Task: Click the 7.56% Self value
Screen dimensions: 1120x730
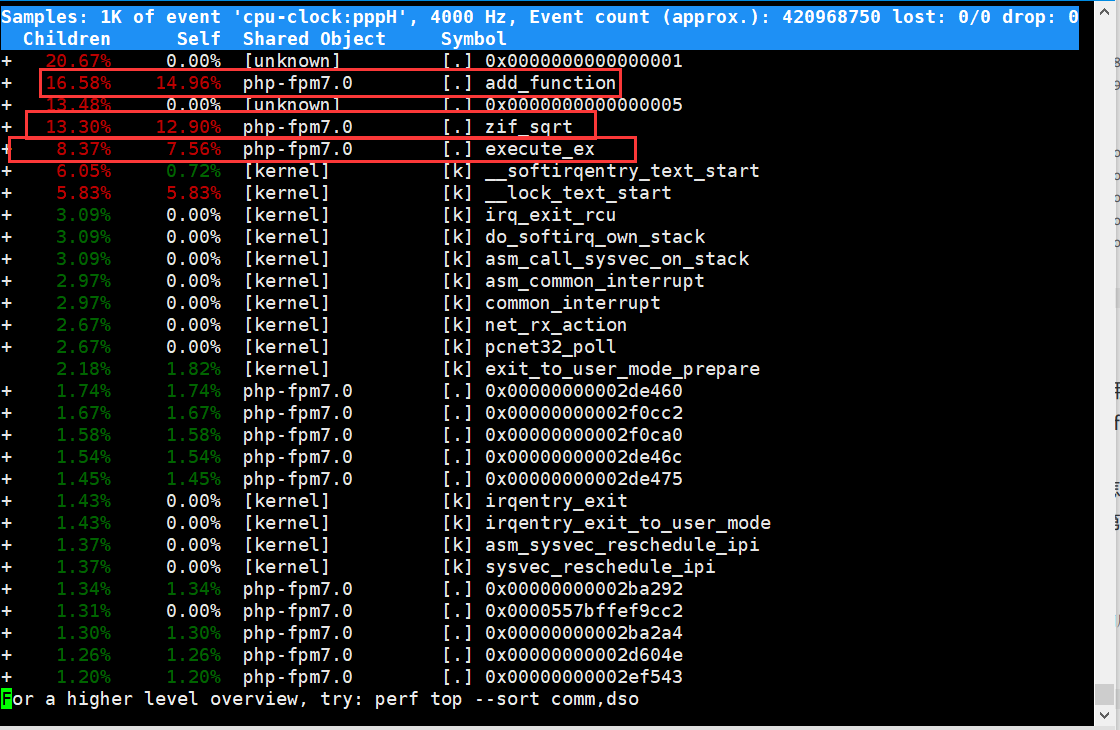Action: [x=194, y=149]
